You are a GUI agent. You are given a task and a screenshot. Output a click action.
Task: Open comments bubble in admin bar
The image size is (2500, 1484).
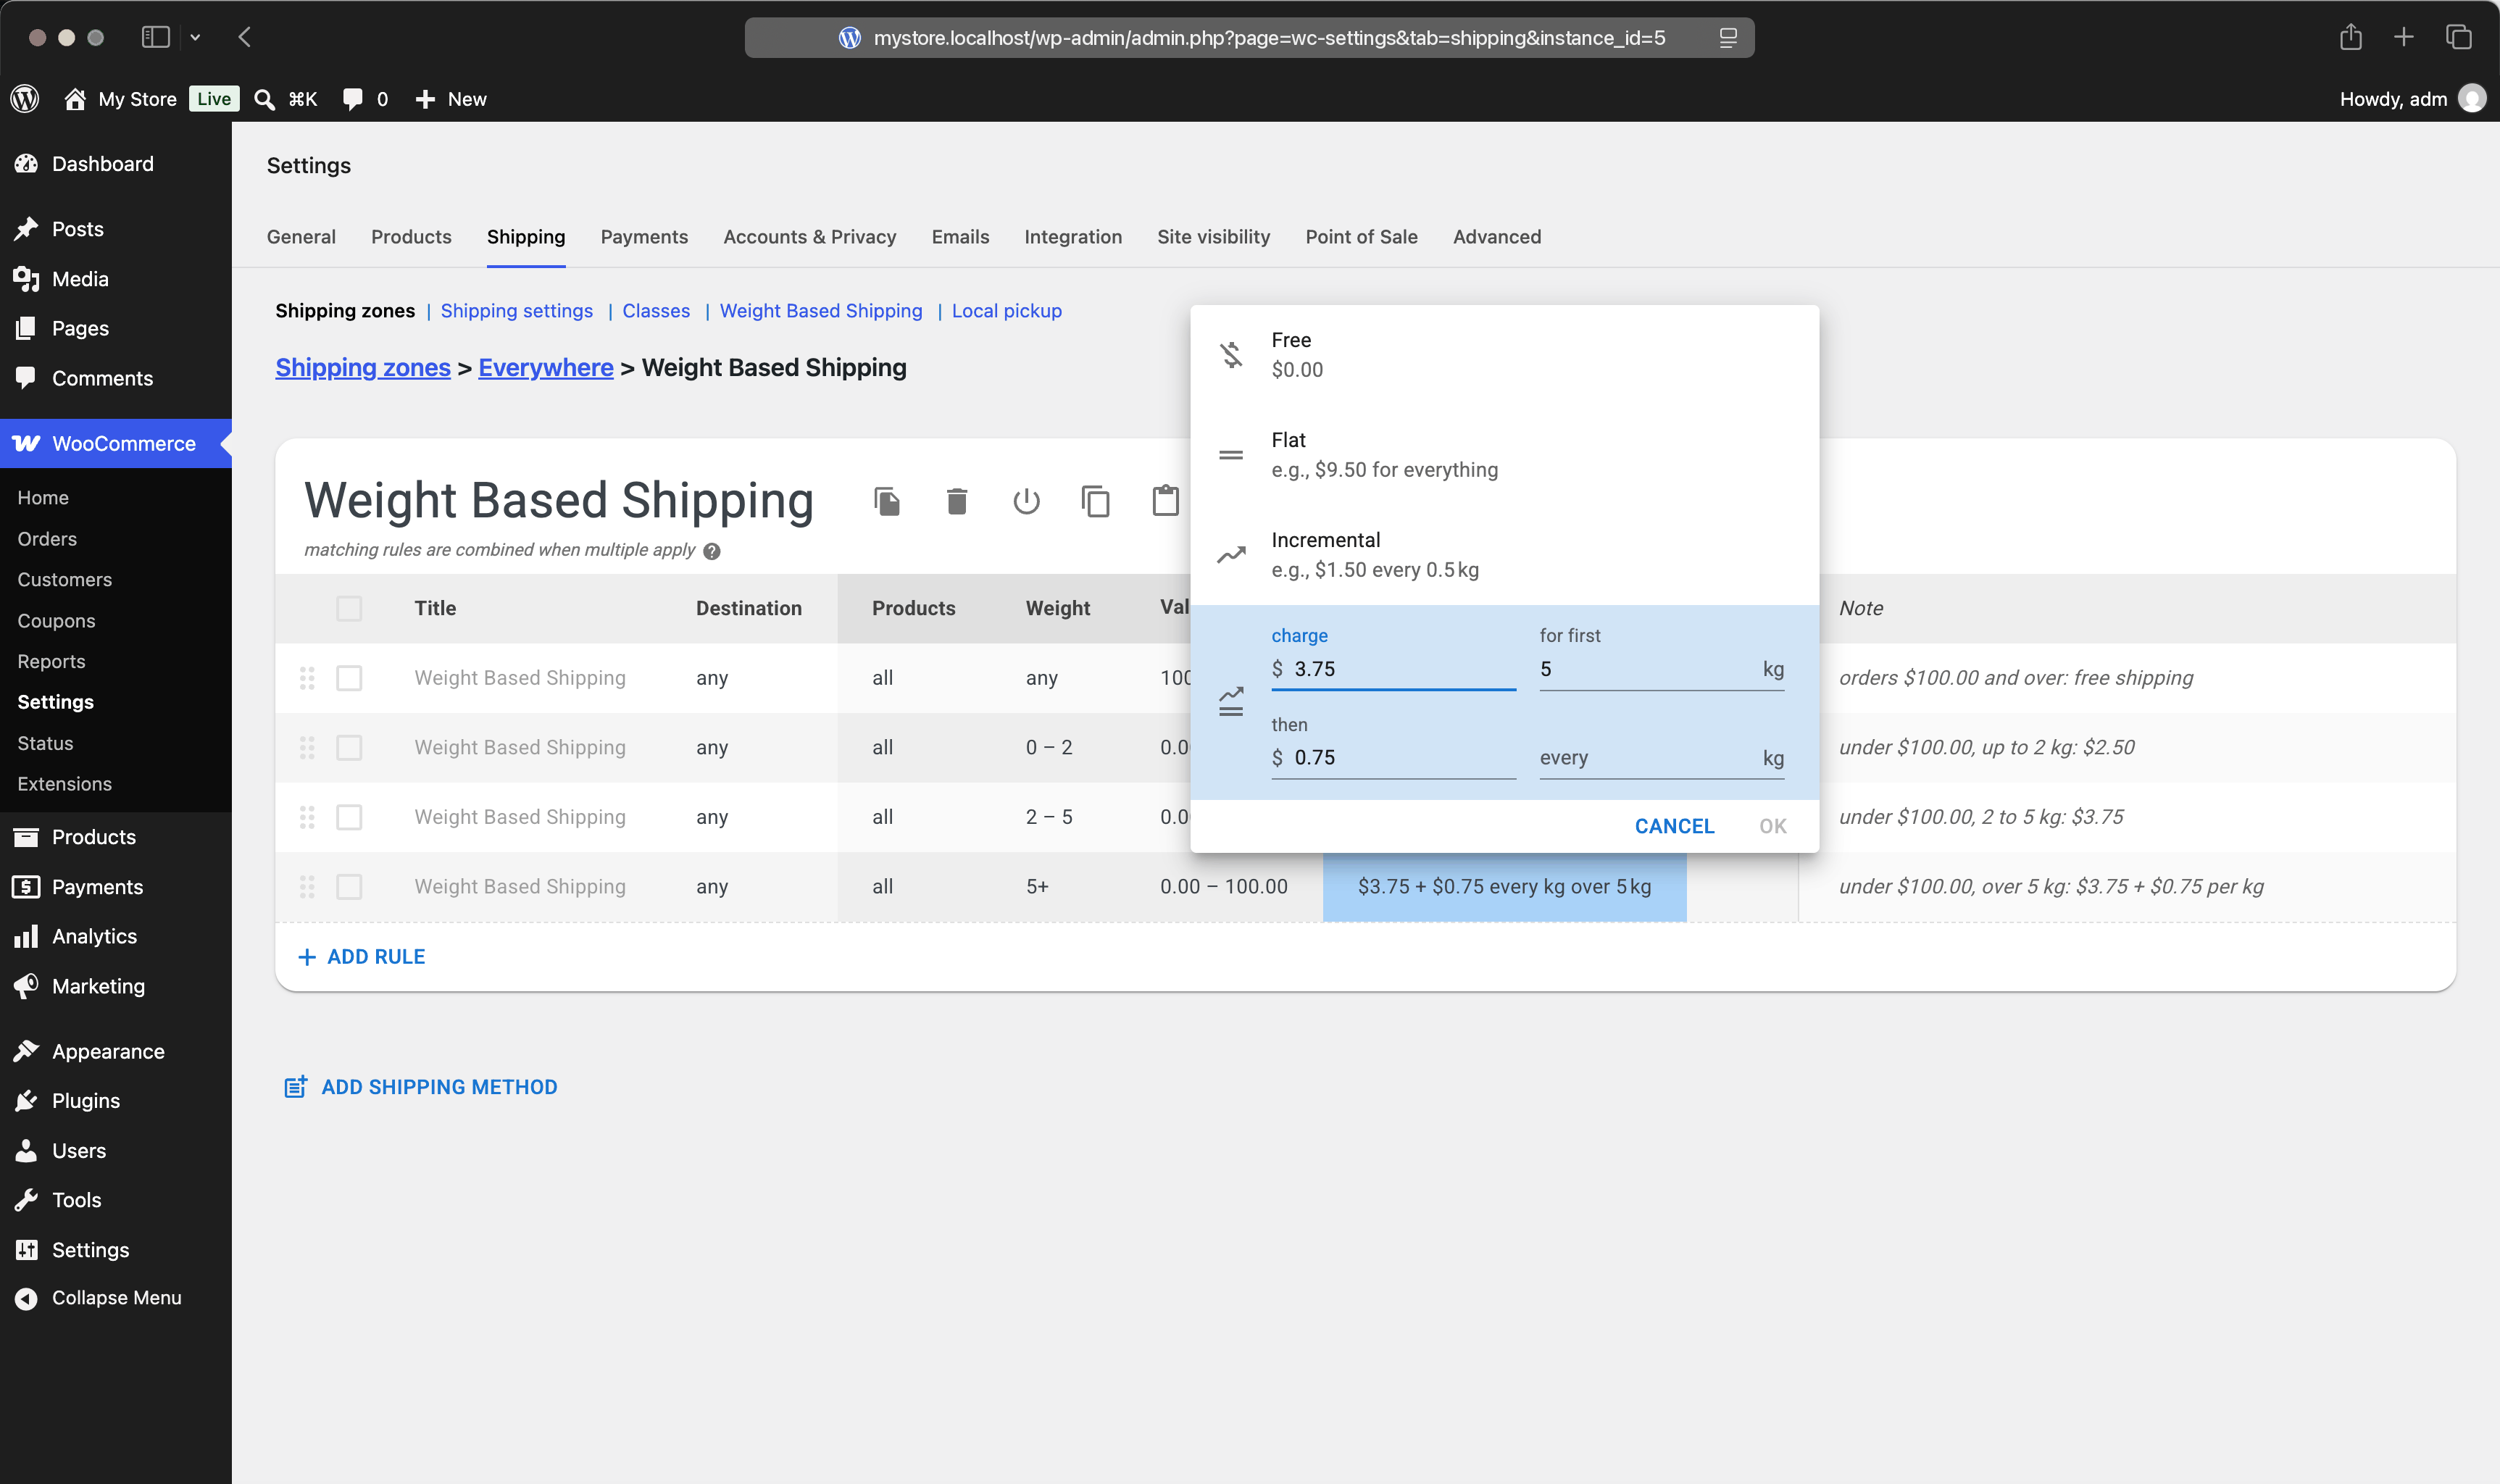pos(352,99)
